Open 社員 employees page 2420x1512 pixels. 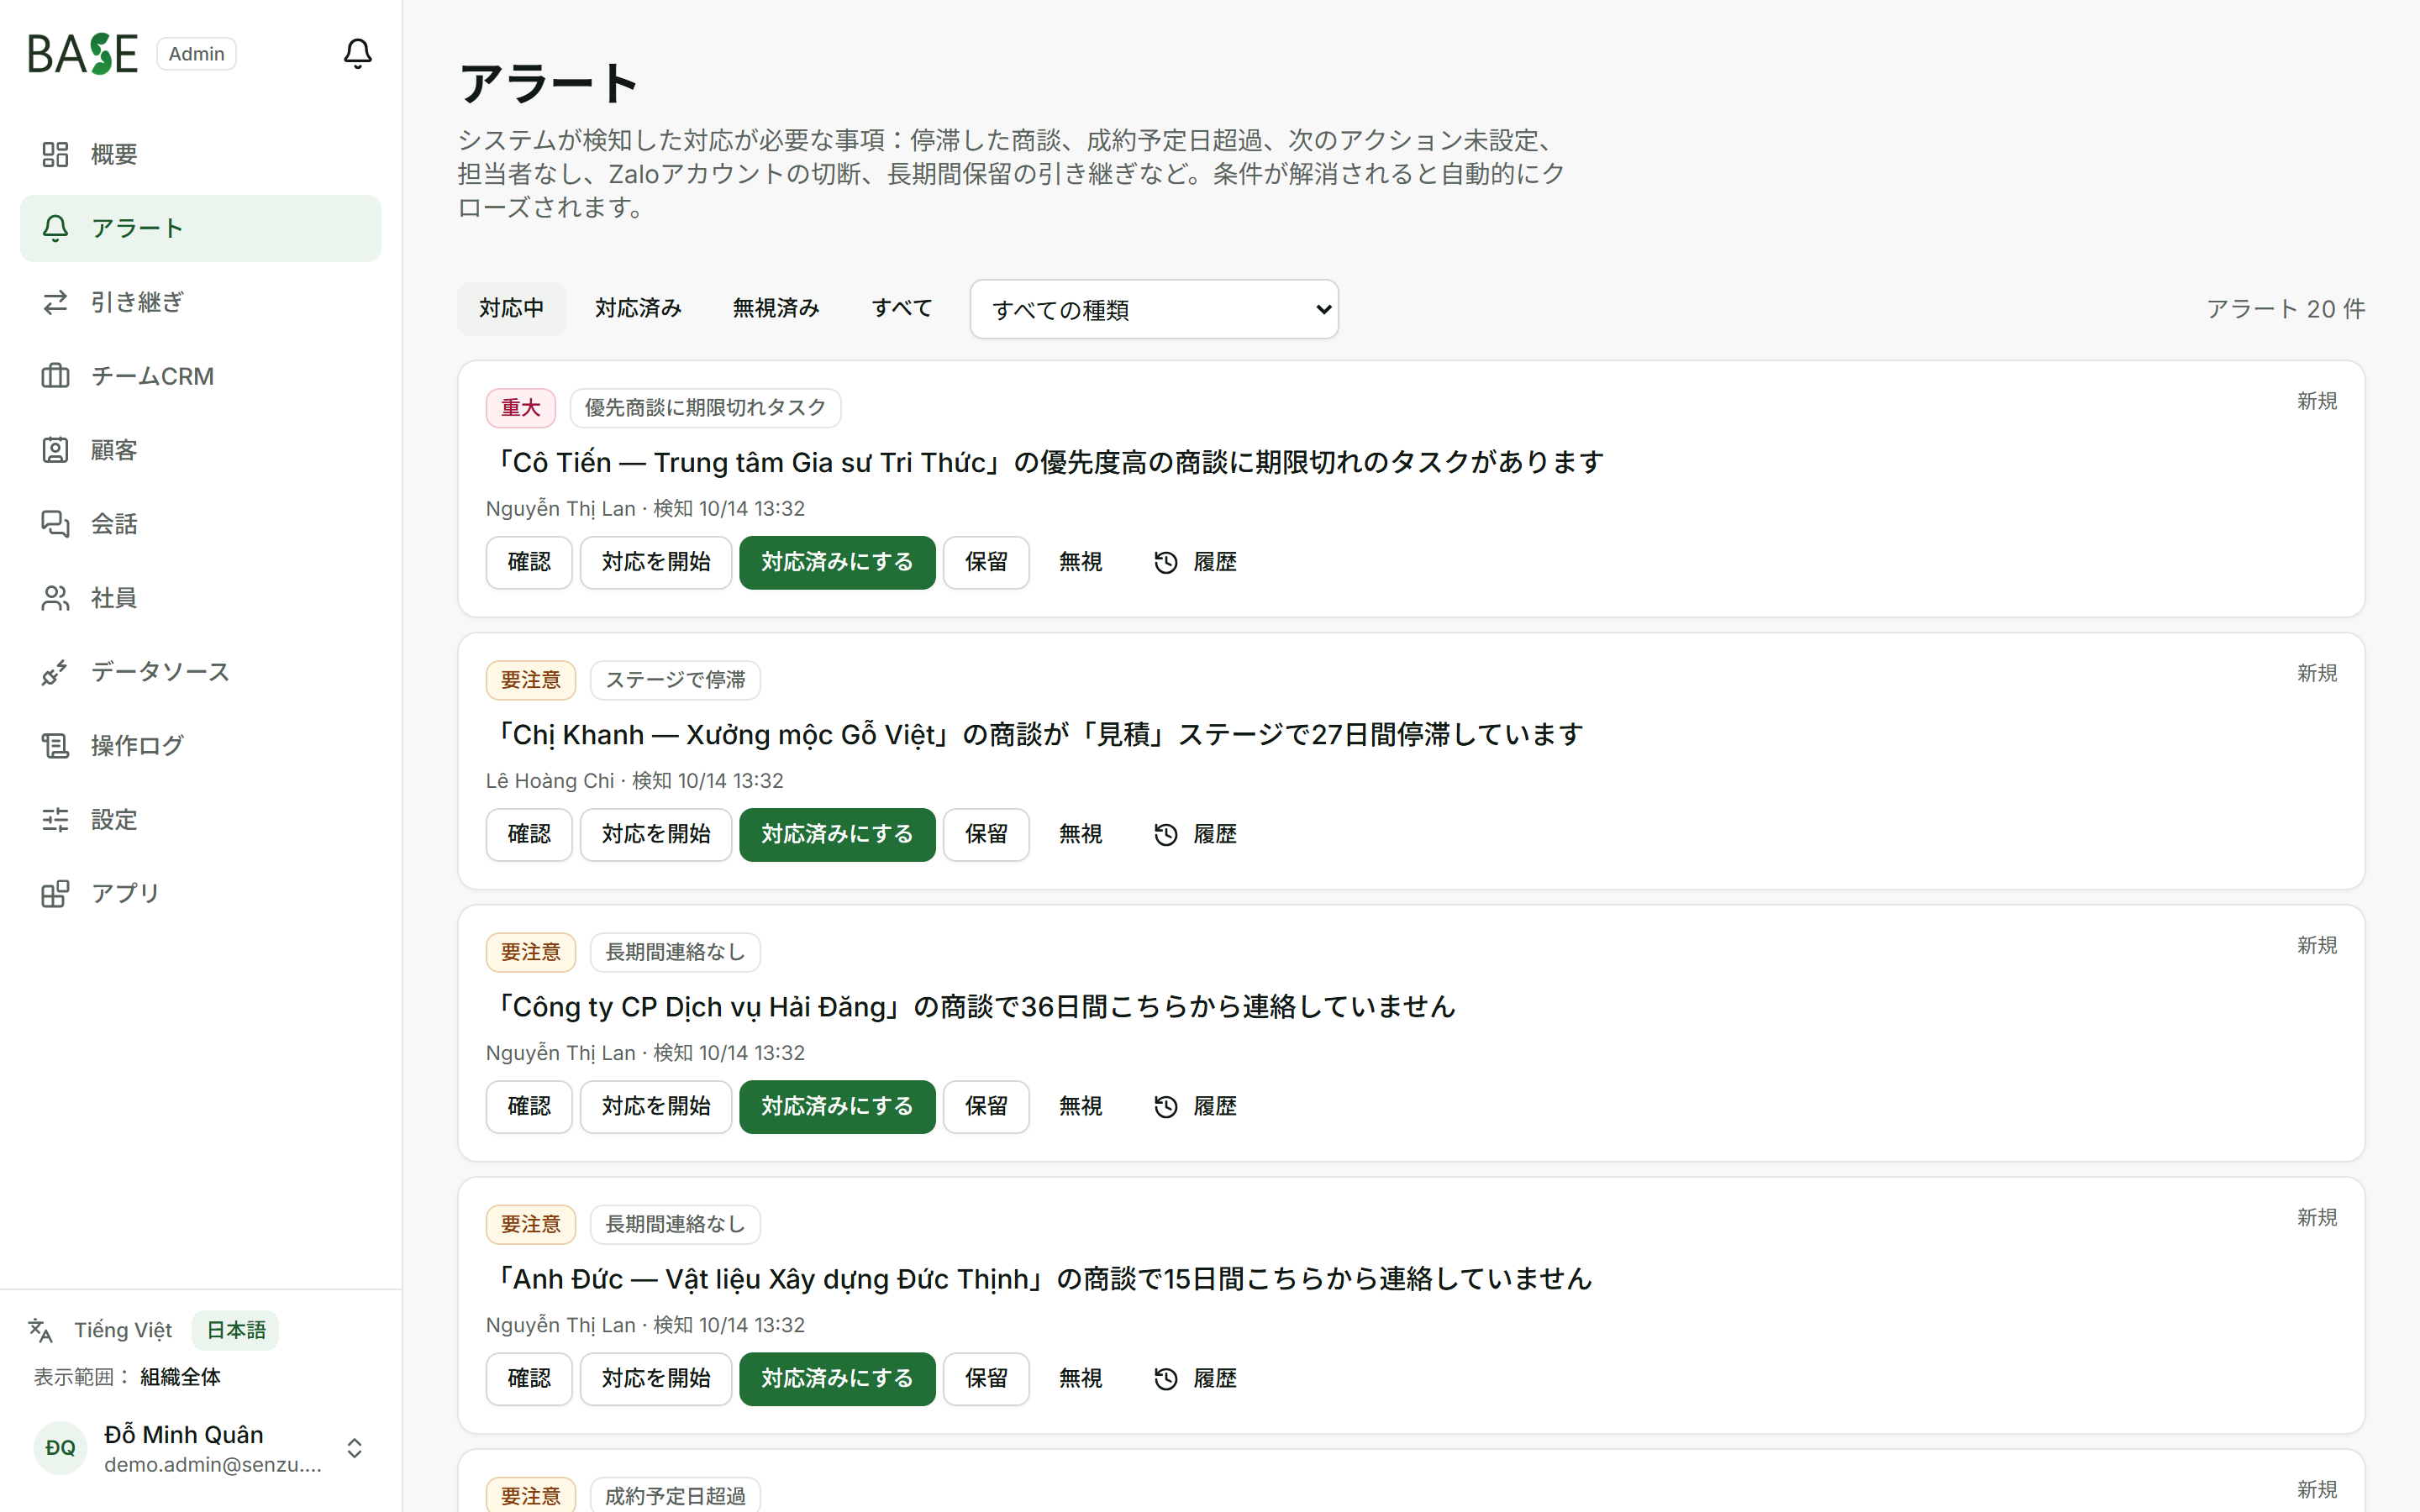pos(200,598)
